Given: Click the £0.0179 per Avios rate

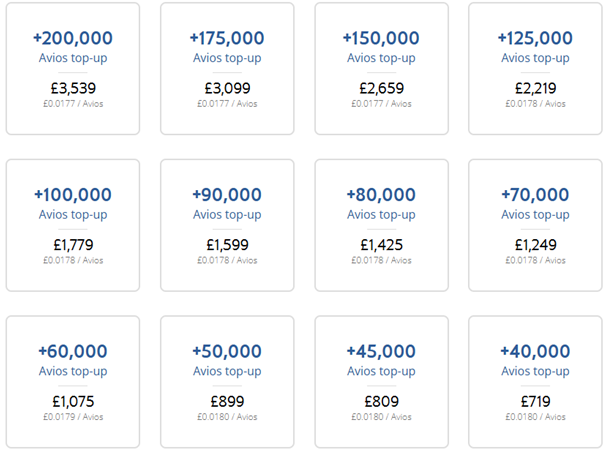Looking at the screenshot, I should click(x=73, y=417).
